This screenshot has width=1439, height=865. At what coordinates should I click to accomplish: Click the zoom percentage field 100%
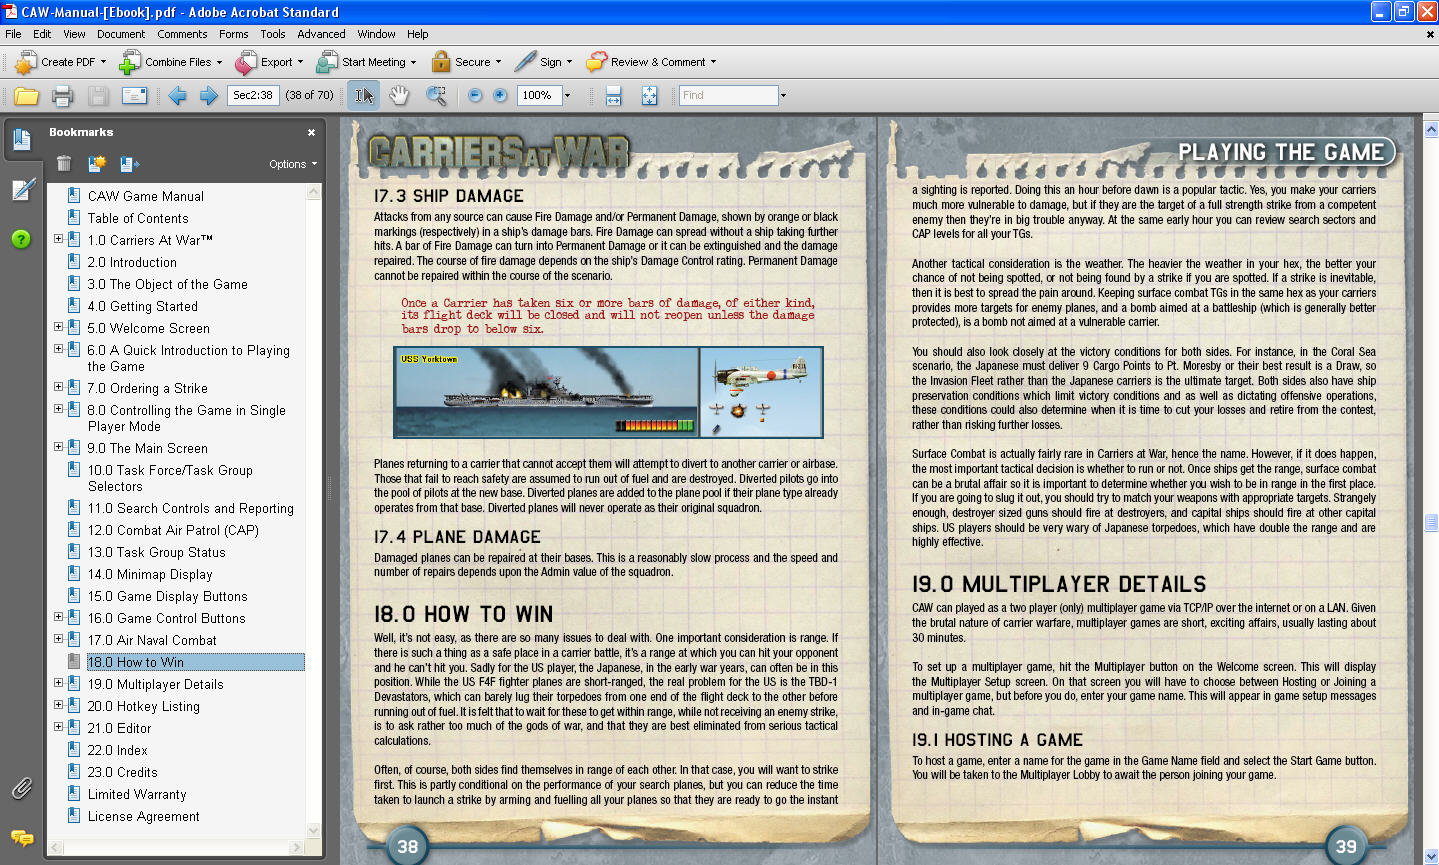539,96
